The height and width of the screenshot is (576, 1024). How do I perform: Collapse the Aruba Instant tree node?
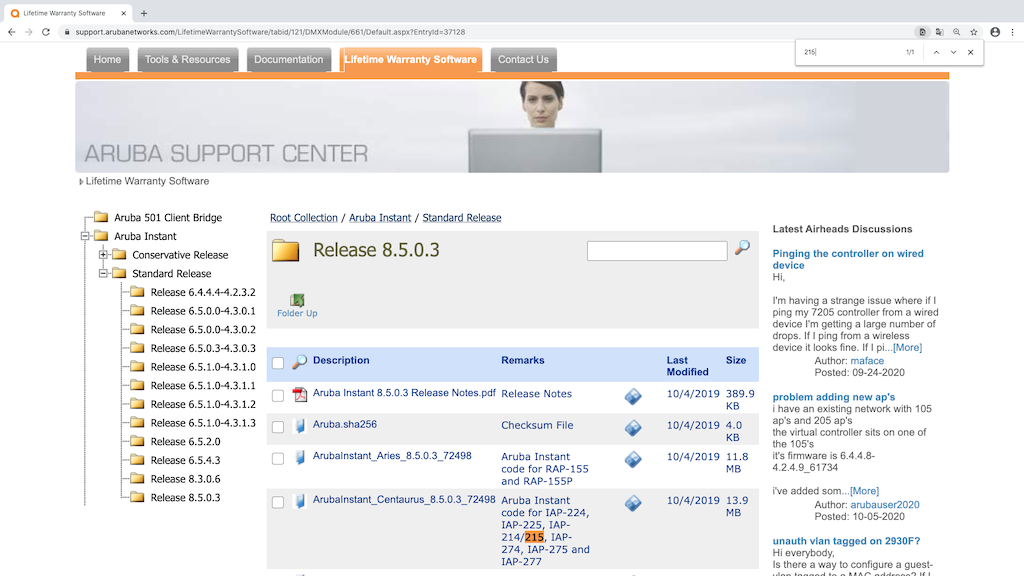(x=85, y=237)
